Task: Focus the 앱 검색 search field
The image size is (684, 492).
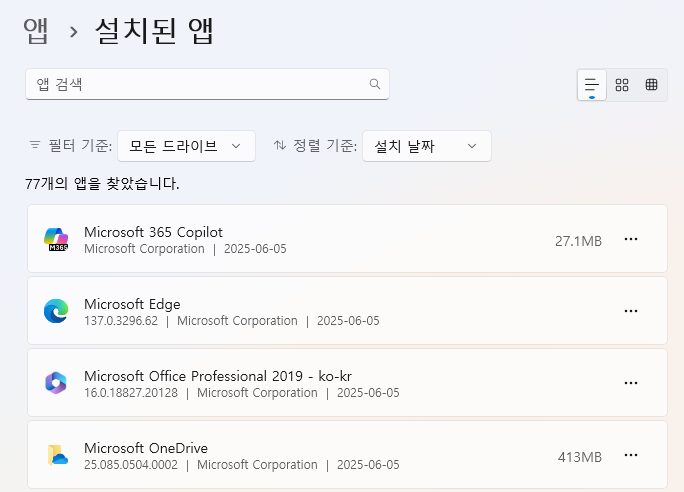Action: point(207,84)
